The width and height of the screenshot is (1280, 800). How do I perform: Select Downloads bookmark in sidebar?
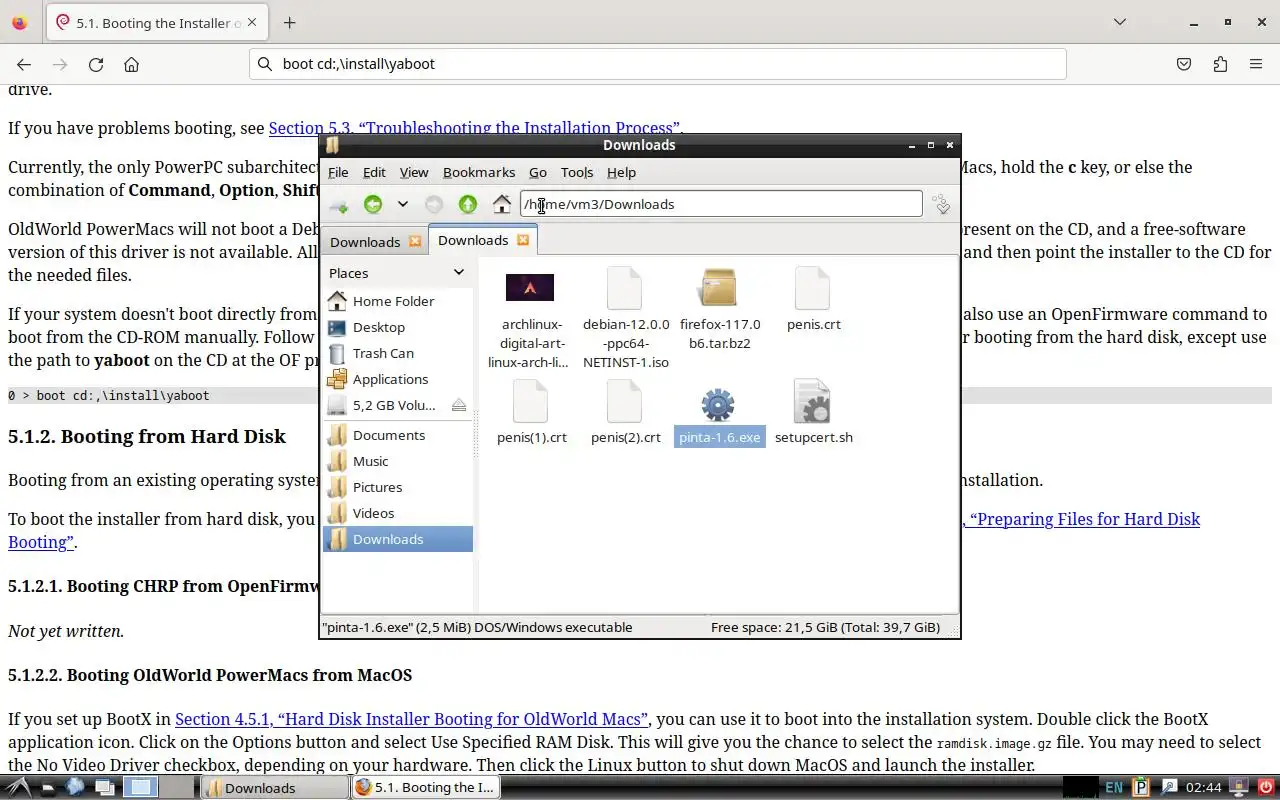coord(397,539)
